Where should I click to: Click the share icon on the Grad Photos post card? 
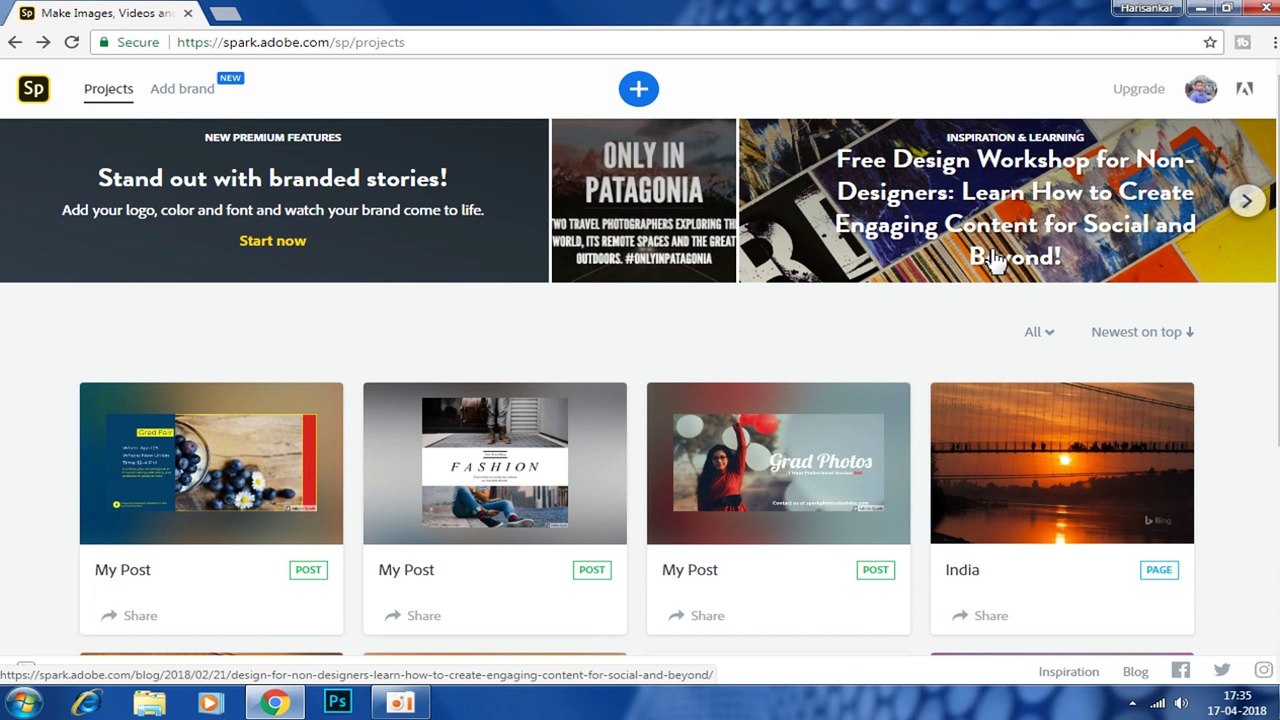[677, 616]
